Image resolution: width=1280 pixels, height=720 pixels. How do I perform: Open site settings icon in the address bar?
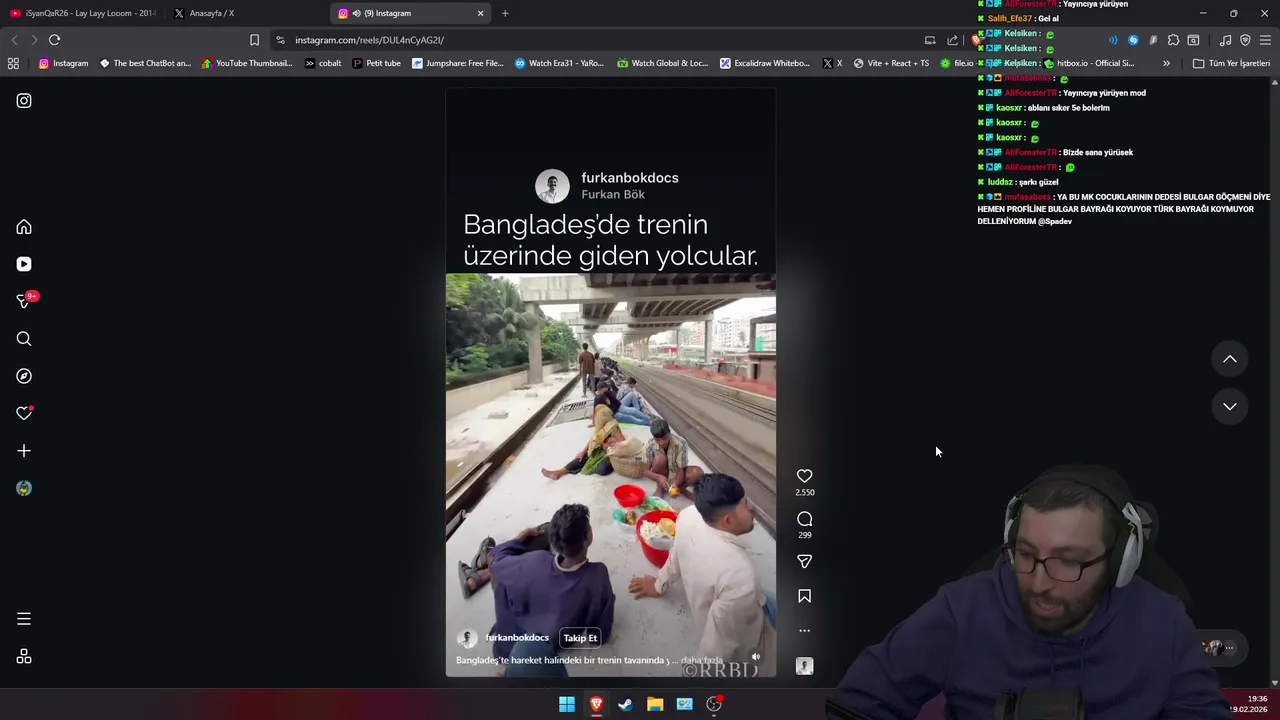click(x=280, y=40)
